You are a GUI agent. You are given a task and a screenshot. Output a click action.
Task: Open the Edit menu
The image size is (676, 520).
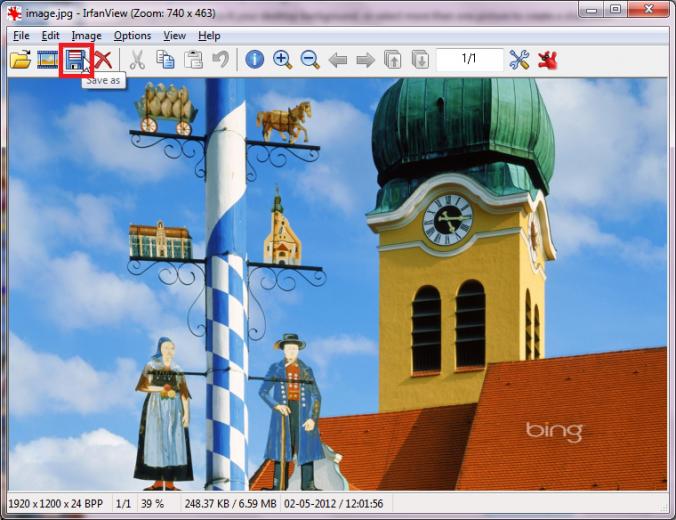click(x=50, y=36)
